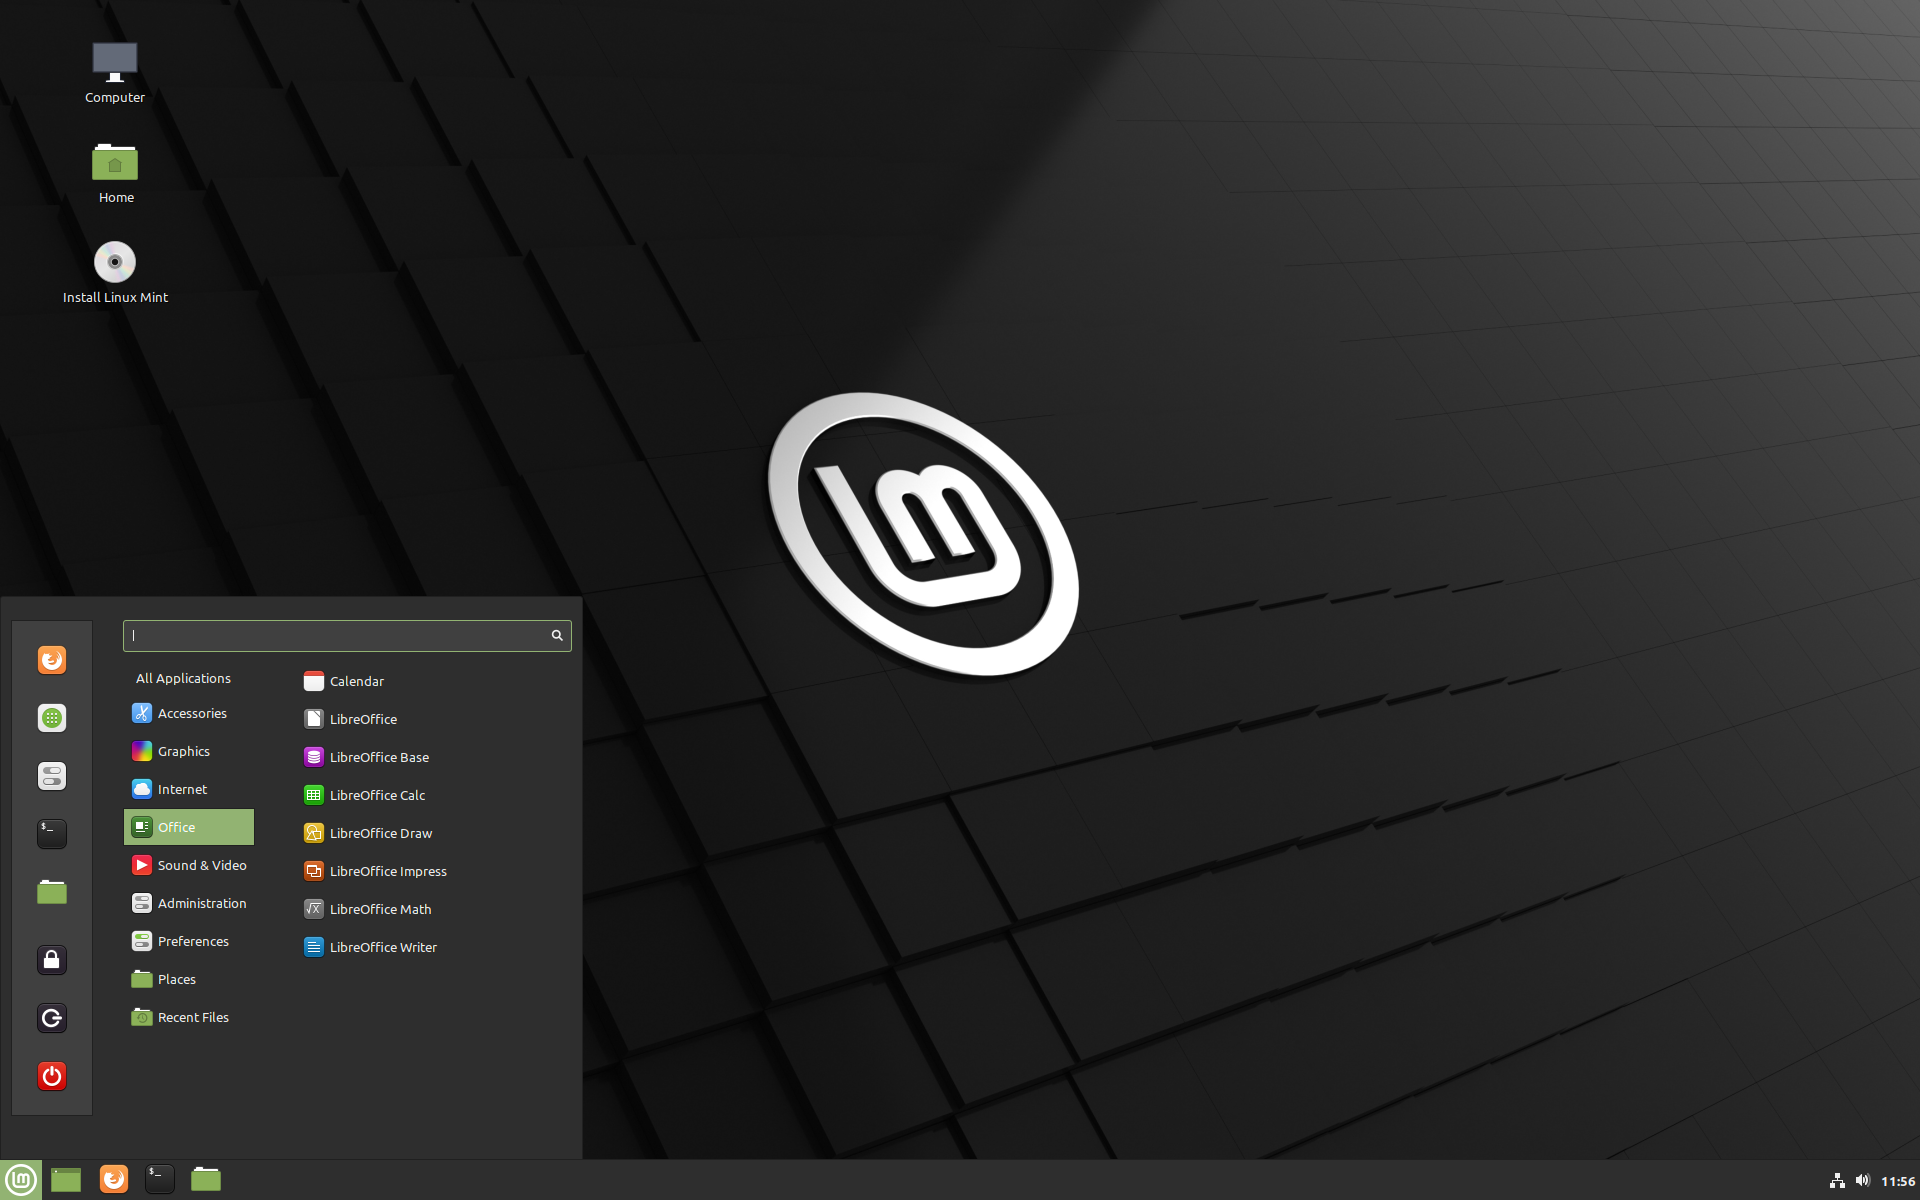The image size is (1920, 1200).
Task: Click the Home folder desktop icon
Action: coord(115,165)
